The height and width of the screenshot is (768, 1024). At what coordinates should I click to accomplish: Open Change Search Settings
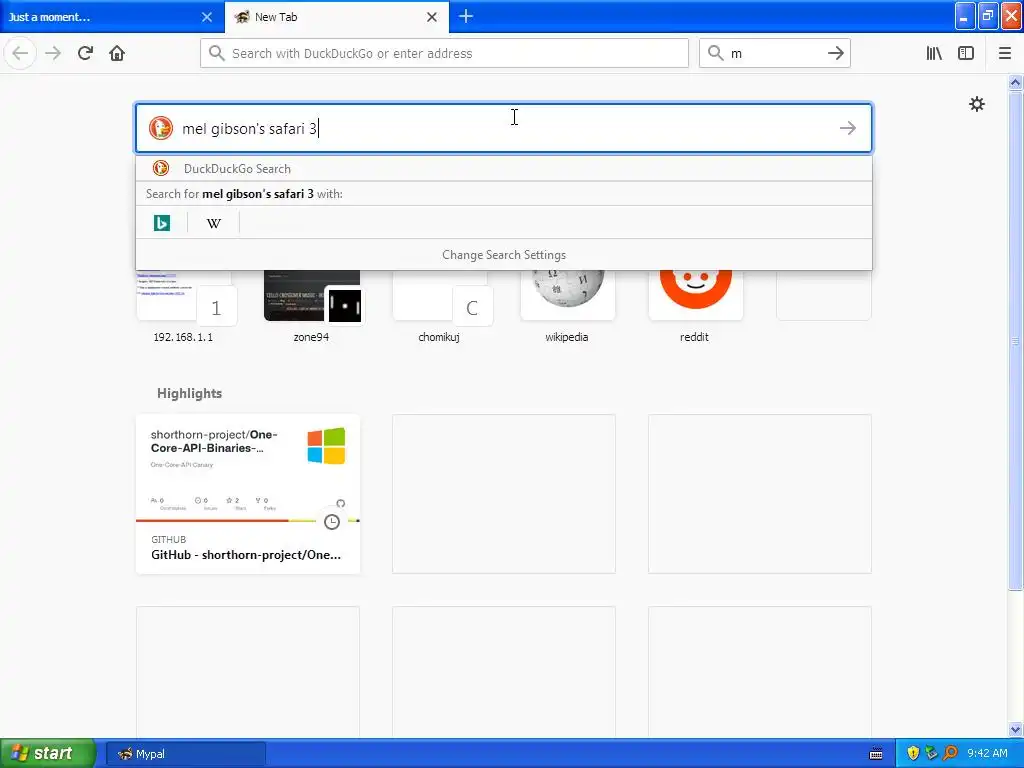(x=504, y=255)
